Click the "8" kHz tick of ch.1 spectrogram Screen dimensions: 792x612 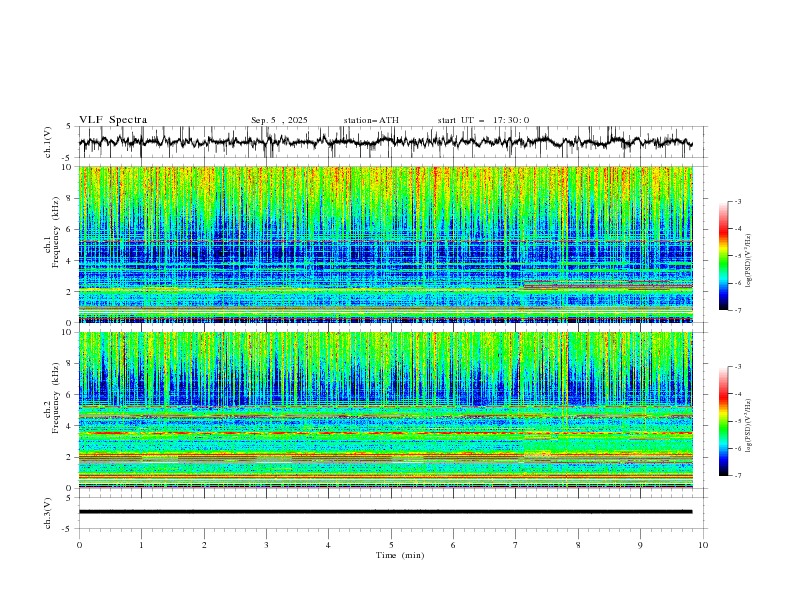(x=70, y=198)
